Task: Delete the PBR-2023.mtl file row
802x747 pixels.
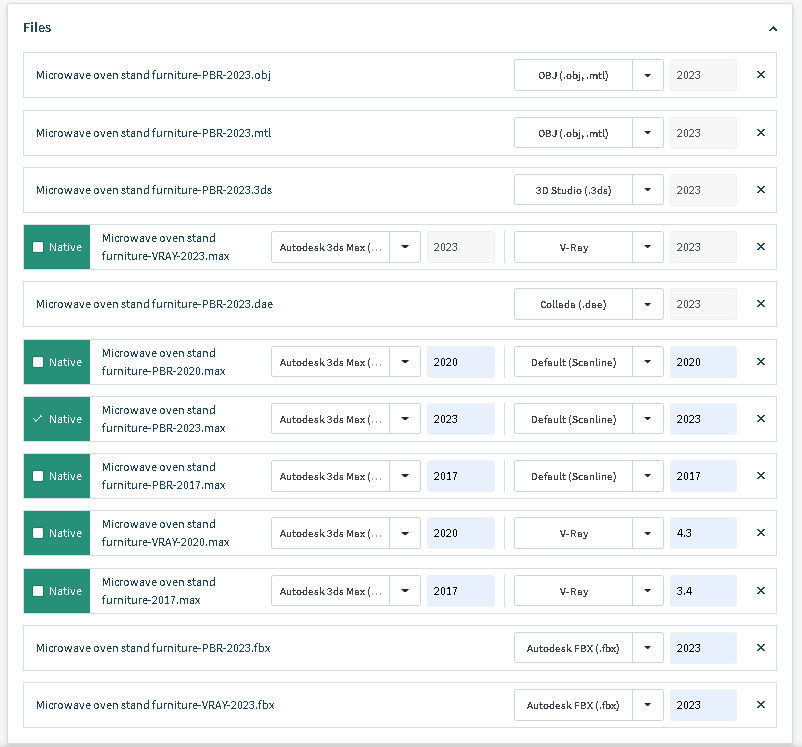Action: coord(760,133)
